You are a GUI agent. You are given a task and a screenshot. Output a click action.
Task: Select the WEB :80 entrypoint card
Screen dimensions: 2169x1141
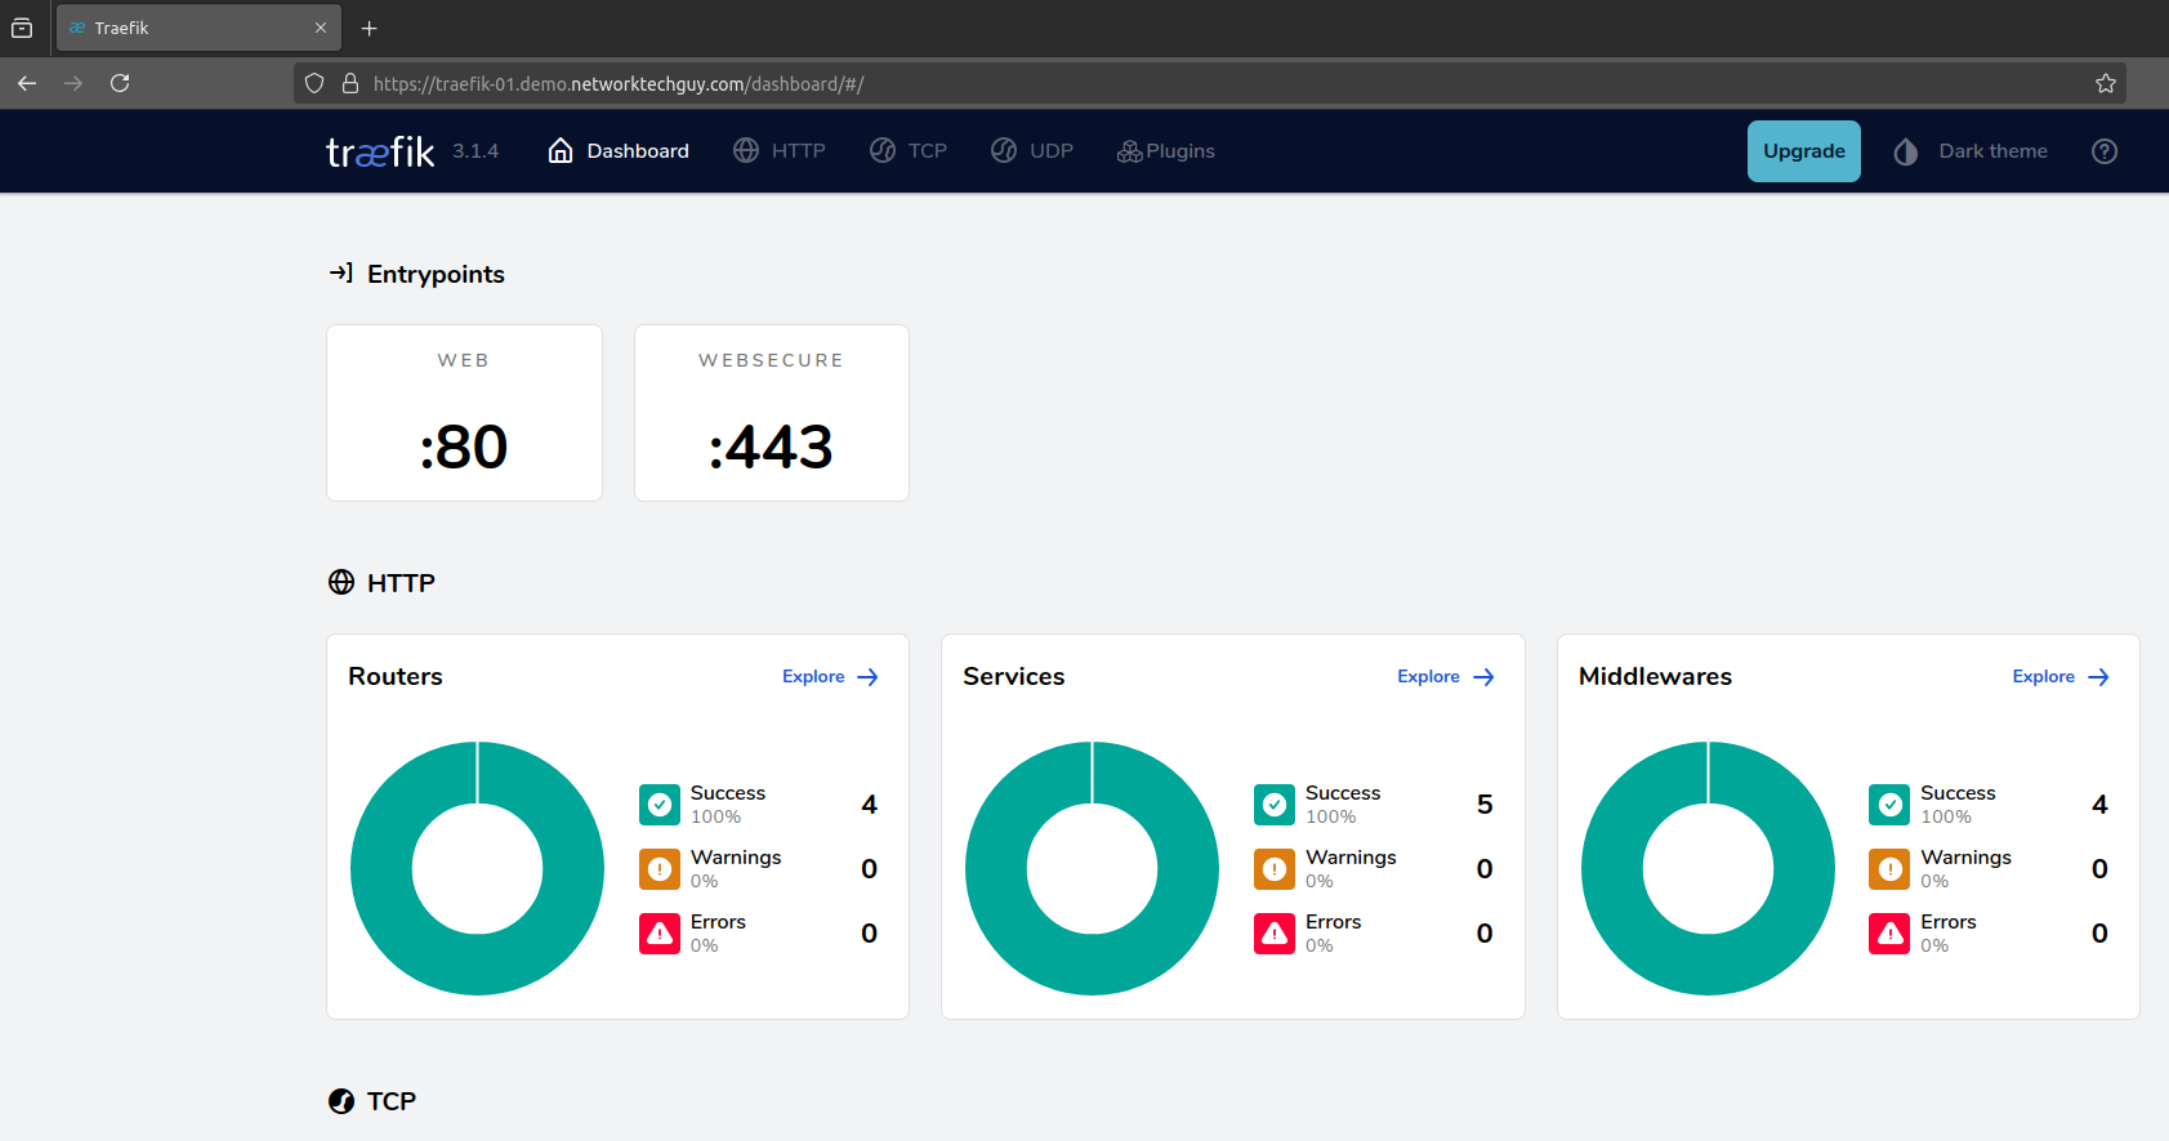[464, 413]
